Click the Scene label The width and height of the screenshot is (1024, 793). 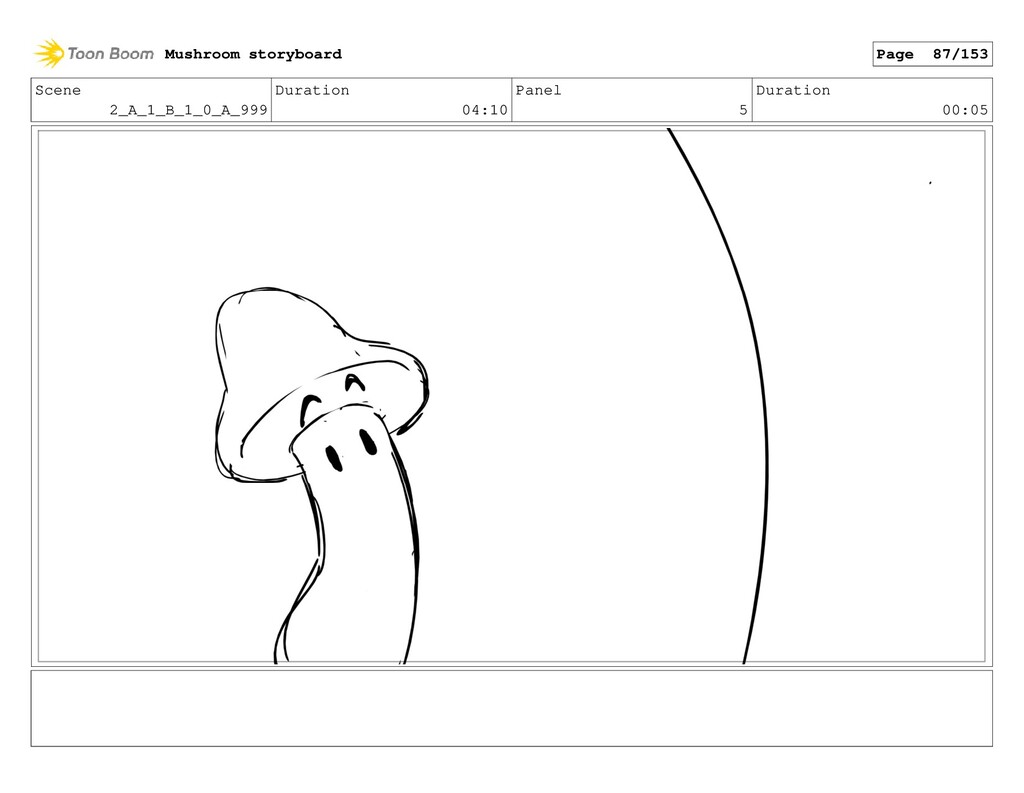58,90
